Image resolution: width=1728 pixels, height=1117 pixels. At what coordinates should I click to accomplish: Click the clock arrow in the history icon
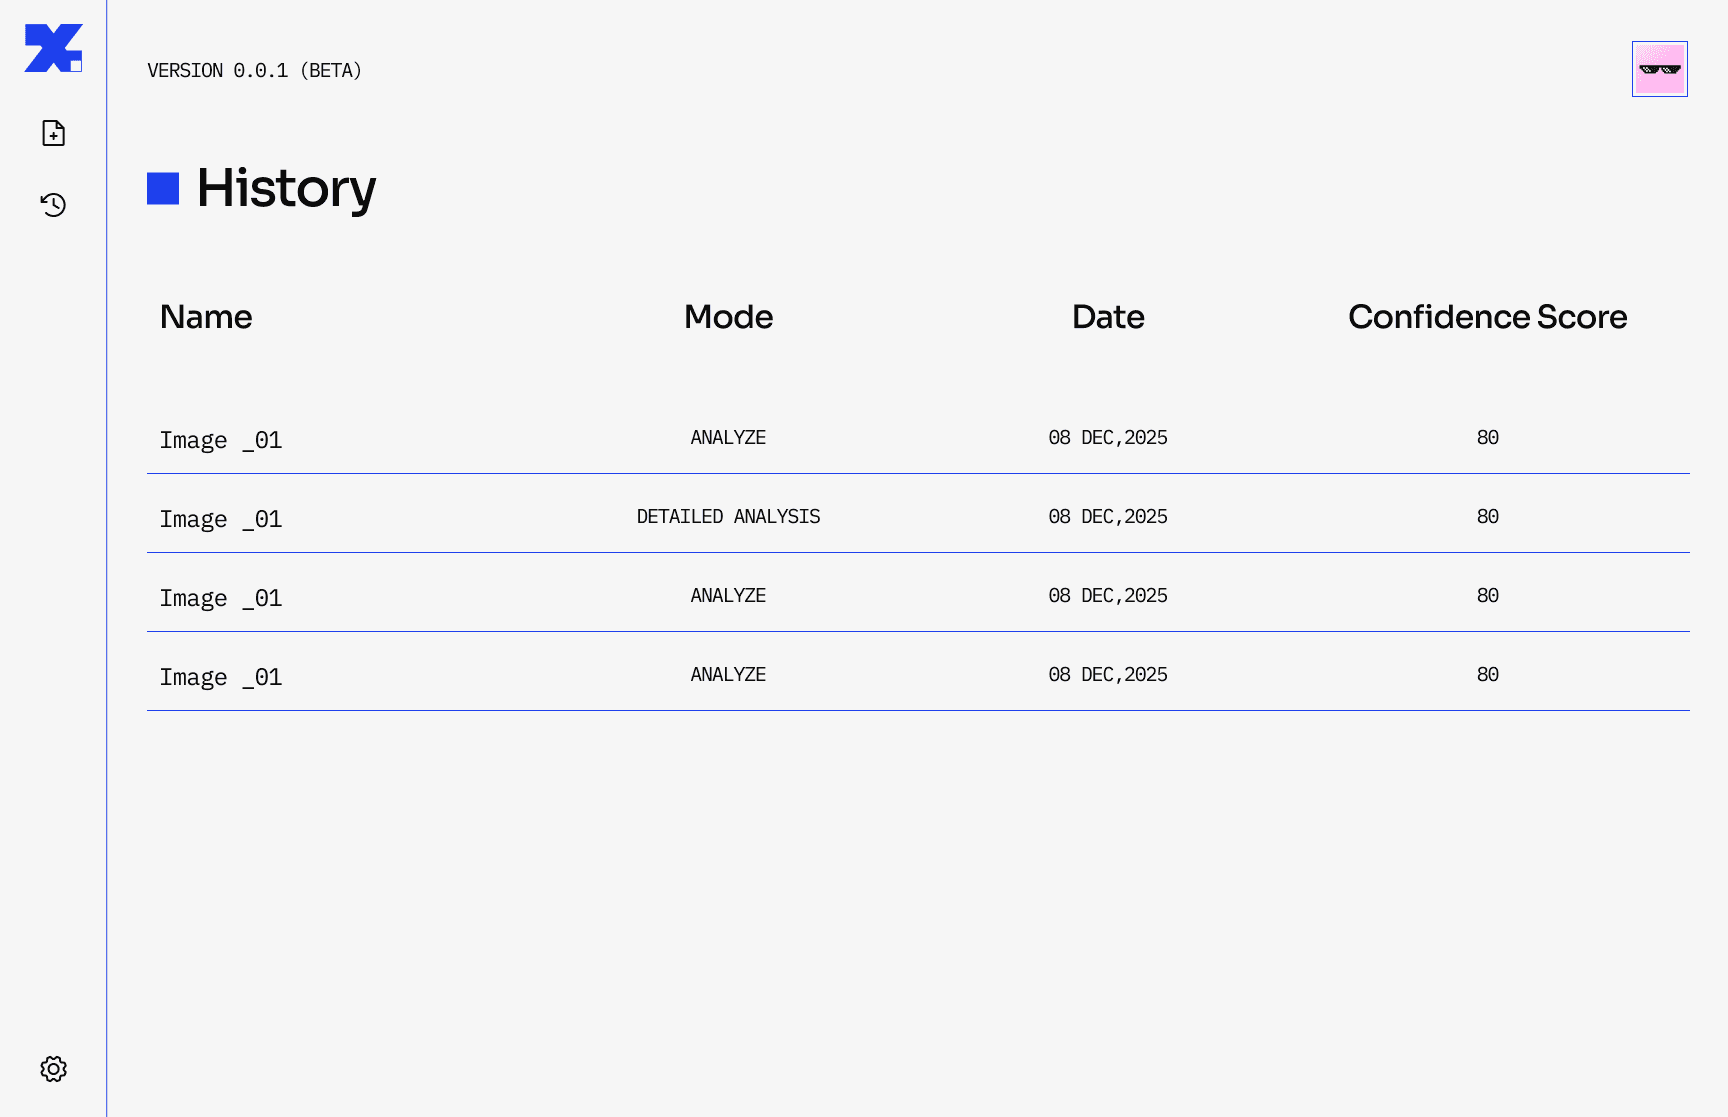46,199
